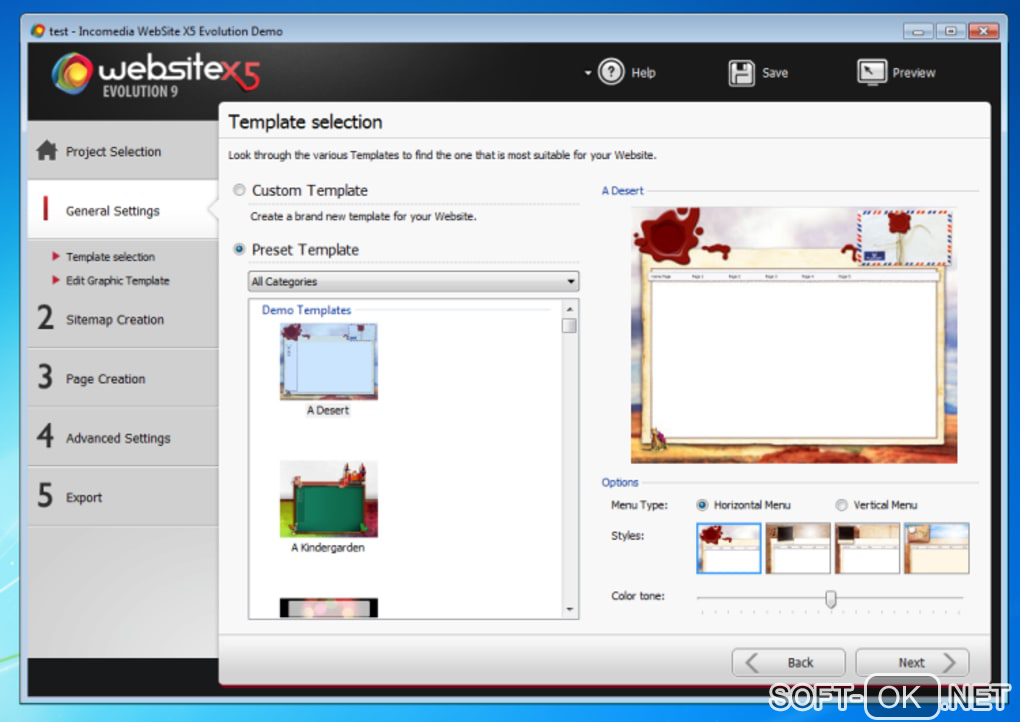Click the large A Desert preview image

(794, 335)
